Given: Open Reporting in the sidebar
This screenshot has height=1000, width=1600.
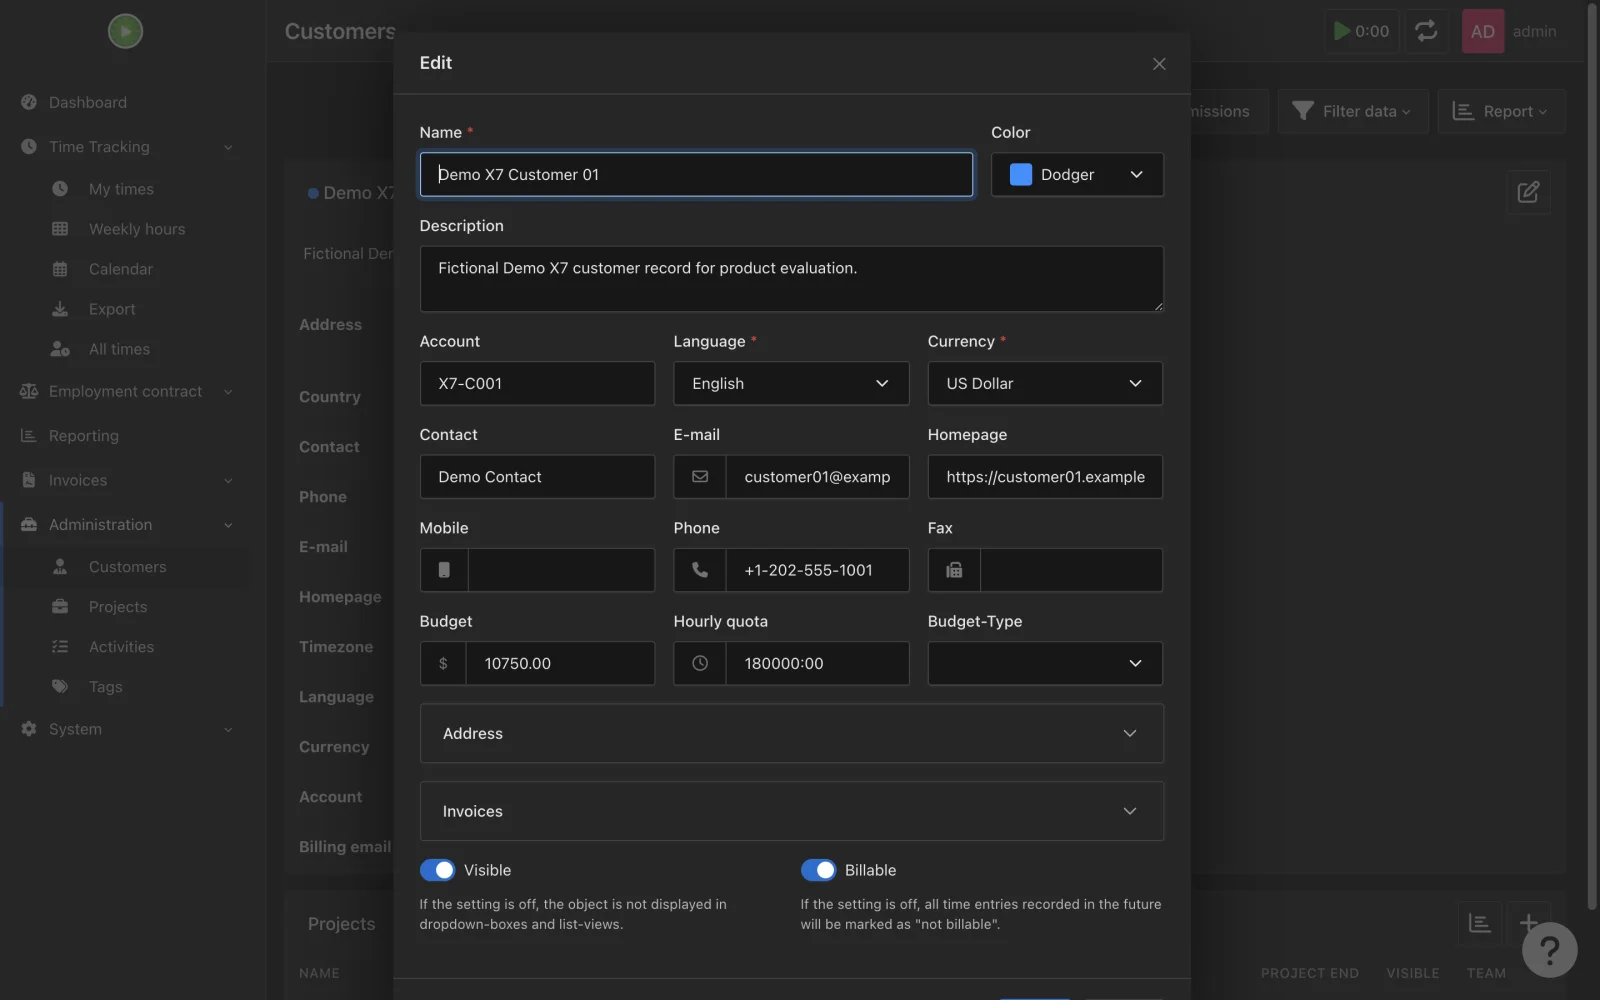Looking at the screenshot, I should tap(84, 436).
